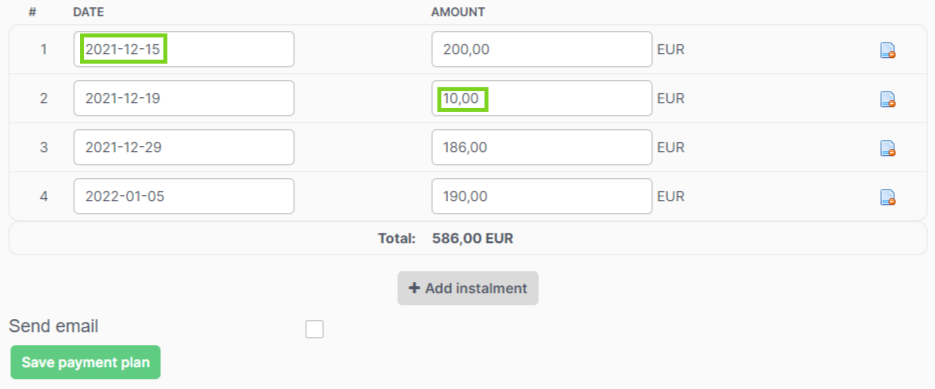Click the Add instalment button
The width and height of the screenshot is (935, 389).
coord(468,288)
